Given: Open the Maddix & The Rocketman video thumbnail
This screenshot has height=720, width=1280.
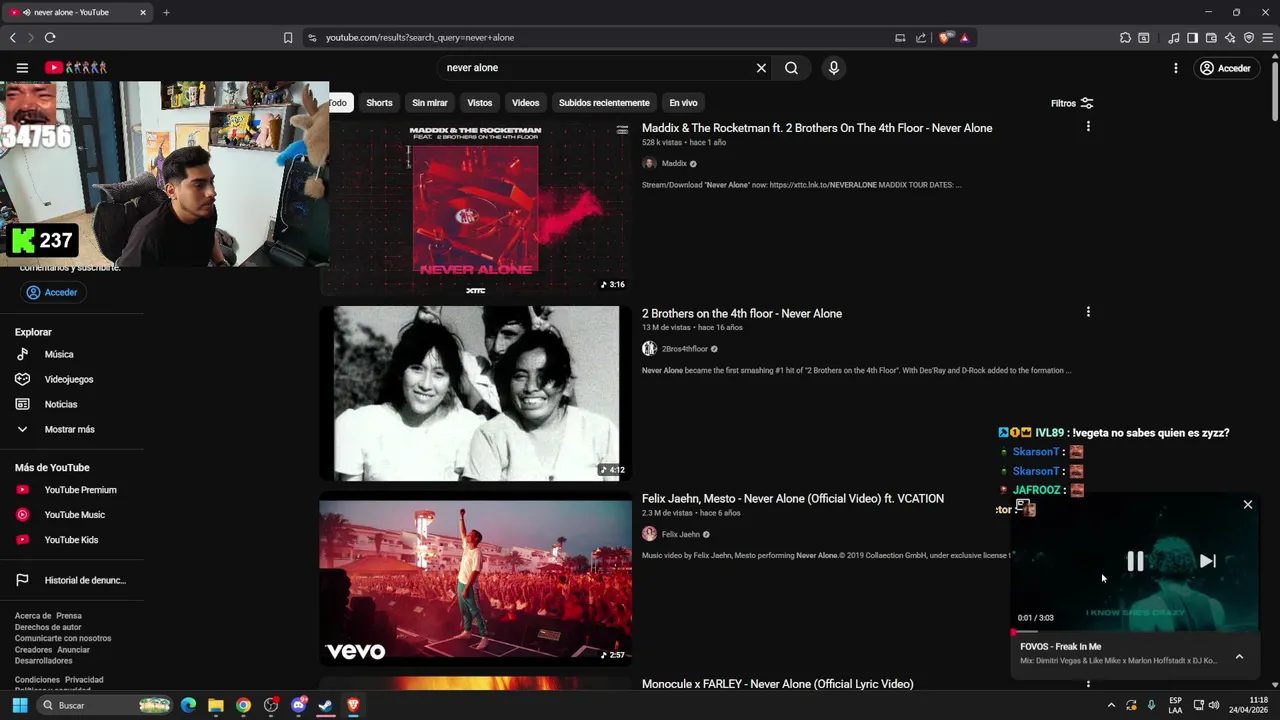Looking at the screenshot, I should (x=475, y=208).
